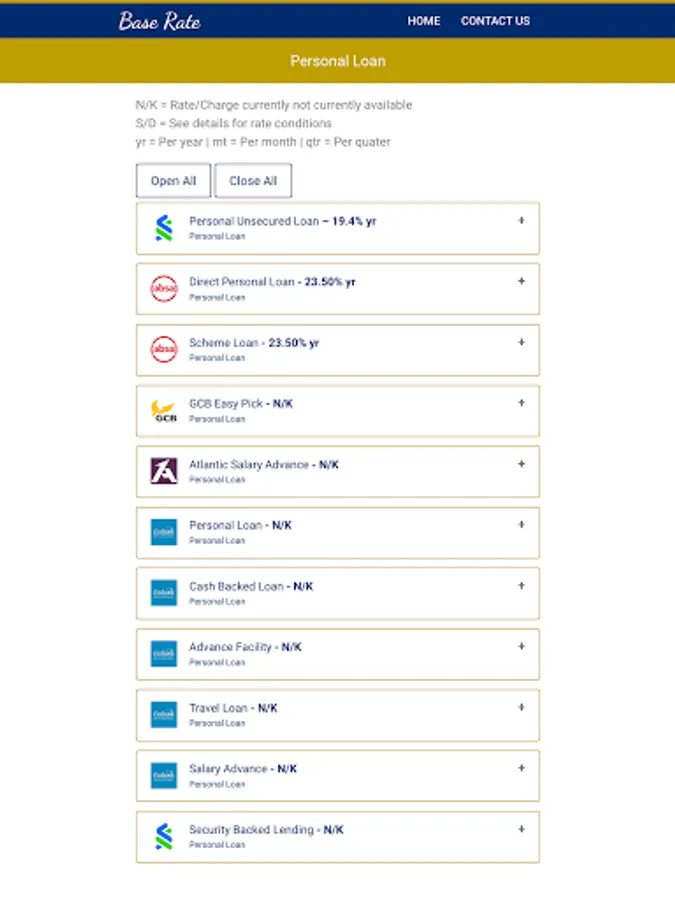Click Absa logo beside Direct Personal Loan
This screenshot has height=900, width=675.
(x=164, y=289)
